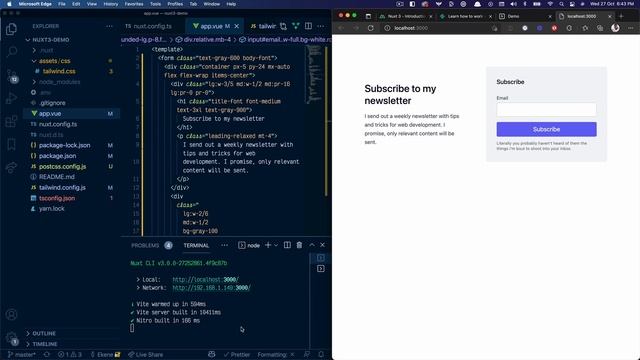The image size is (640, 360).
Task: Switch to Nuxt 3 Introduction browser tab
Action: coord(405,16)
